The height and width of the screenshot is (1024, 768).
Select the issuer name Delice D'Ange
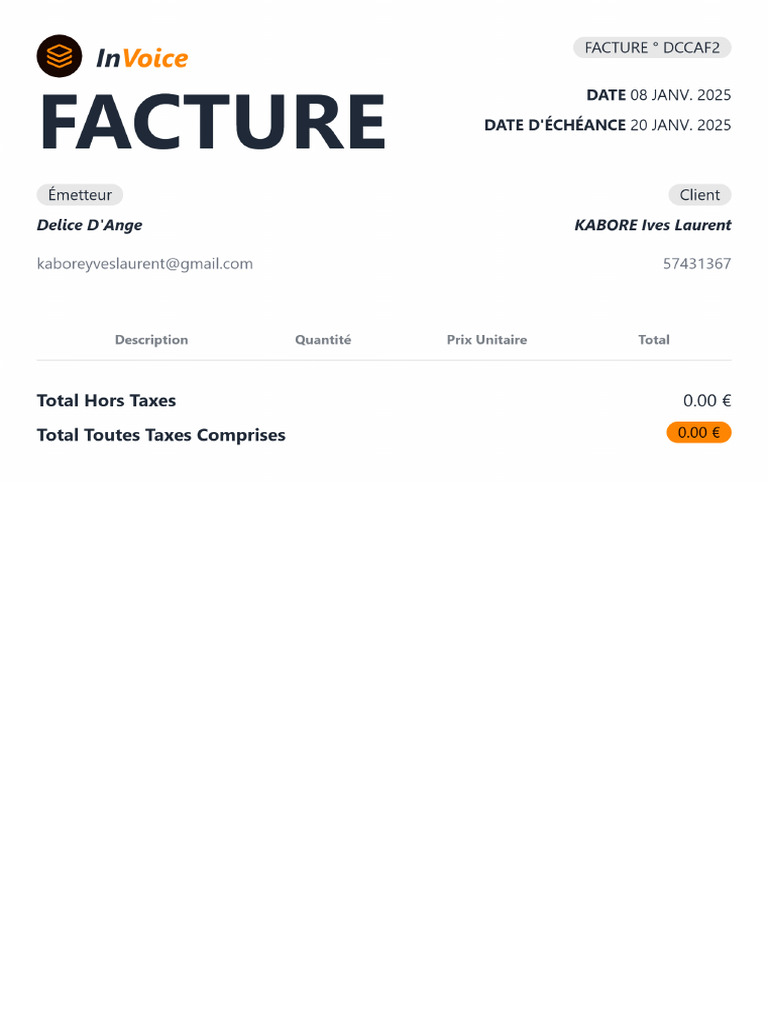tap(90, 225)
